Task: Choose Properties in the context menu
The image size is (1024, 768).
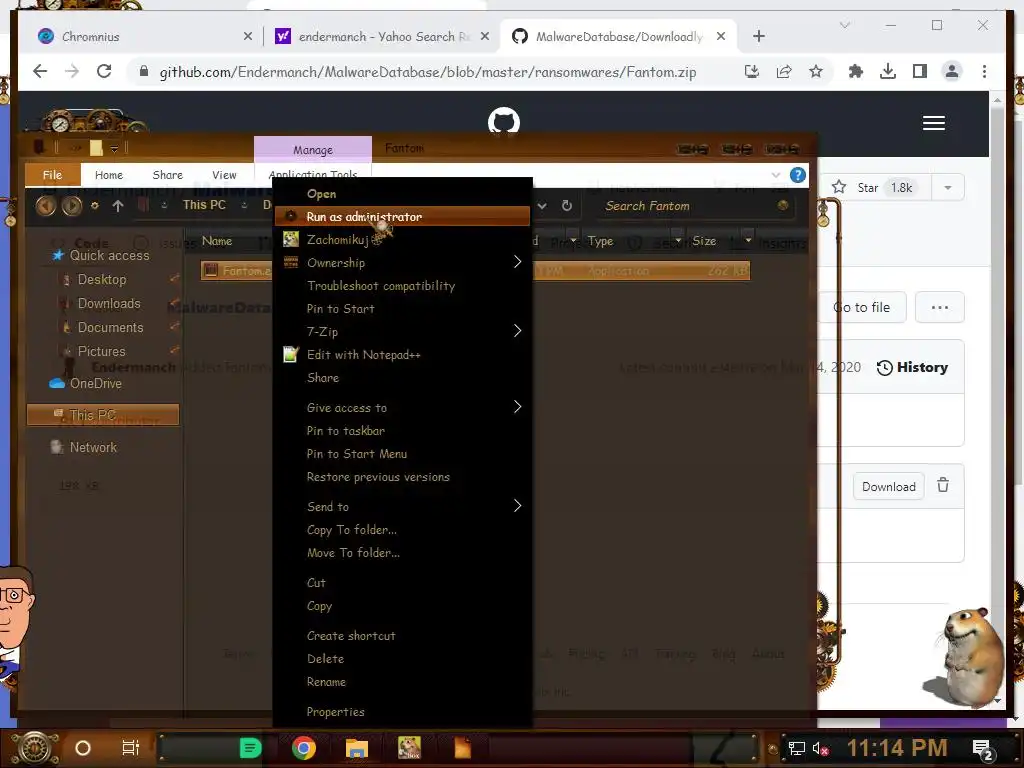Action: tap(402, 712)
